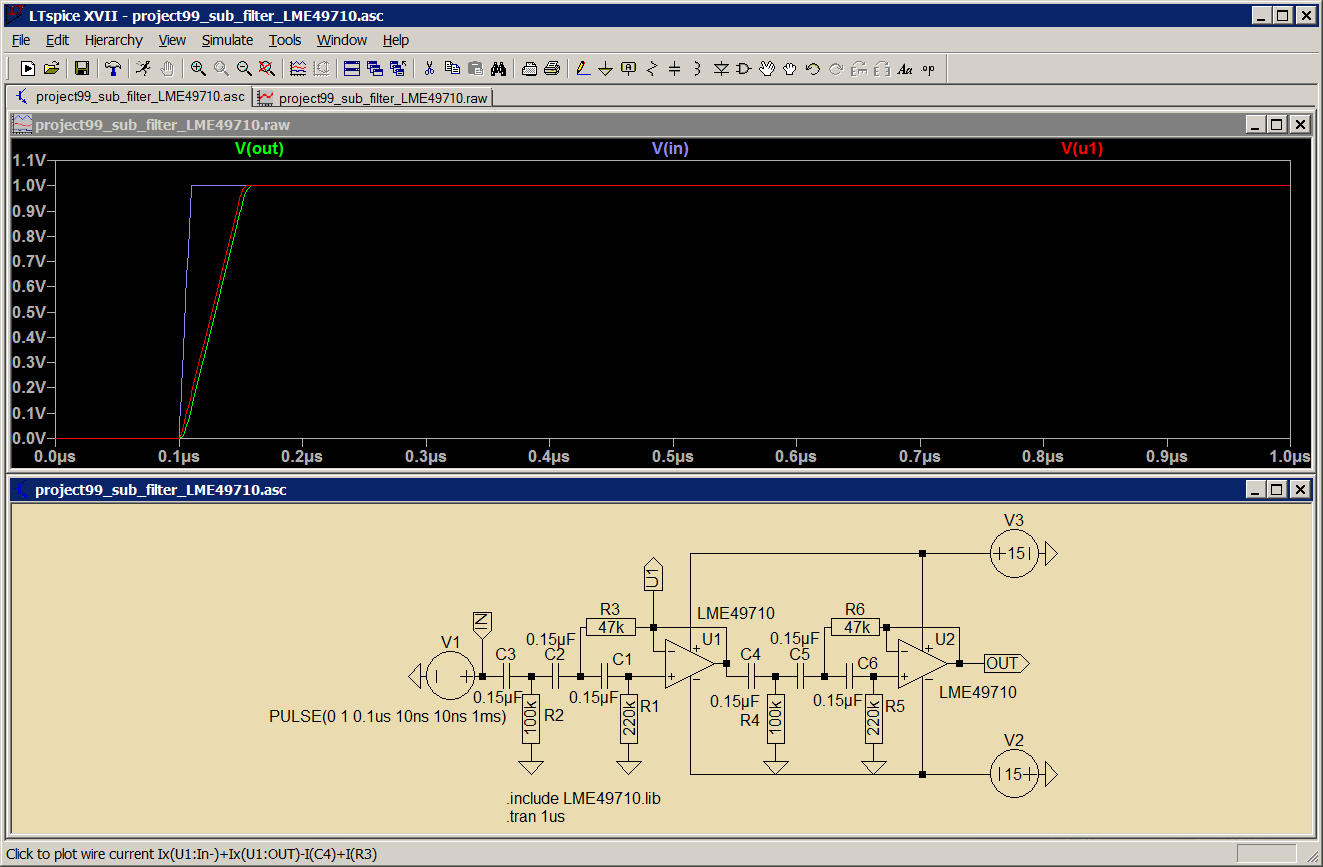Place a ground symbol from toolbar
Screen dimensions: 1323x867
[606, 68]
